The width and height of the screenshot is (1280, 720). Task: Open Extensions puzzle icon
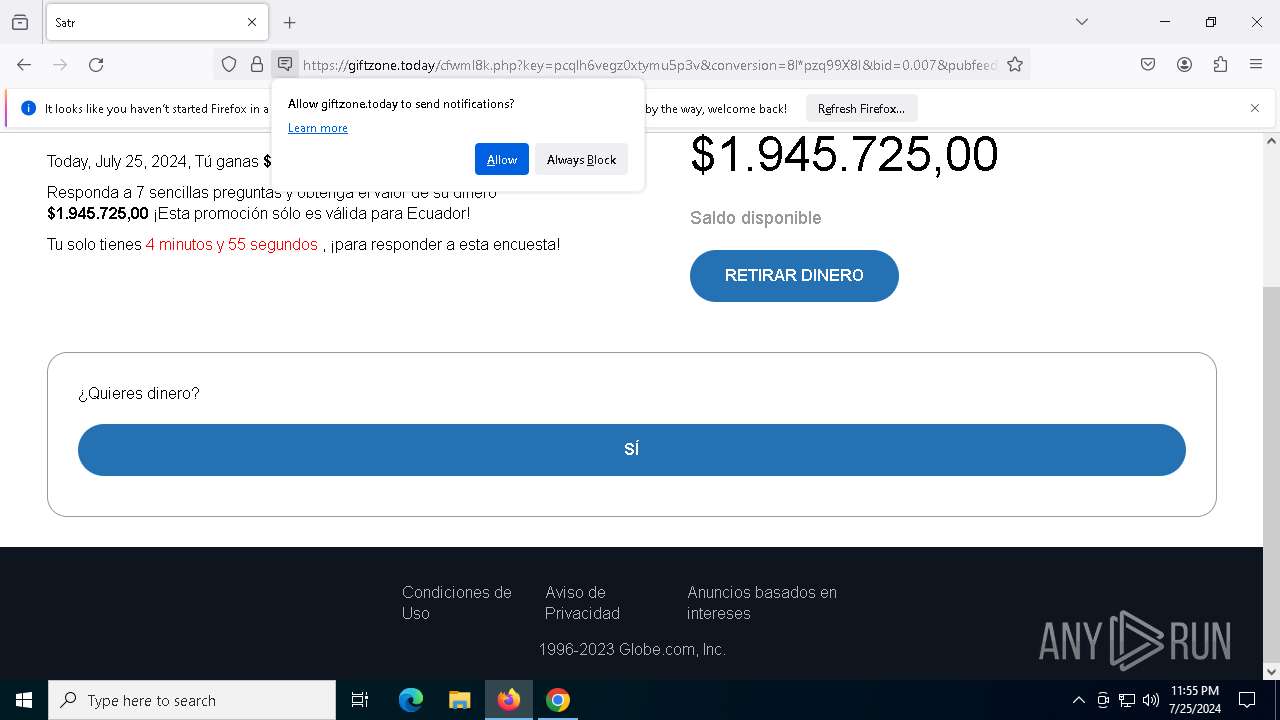pyautogui.click(x=1220, y=65)
